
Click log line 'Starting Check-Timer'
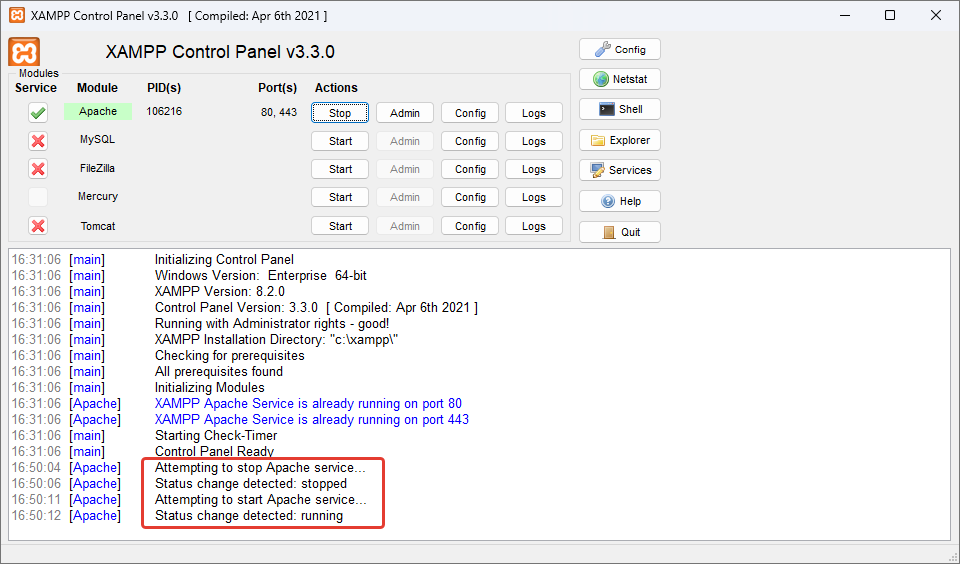point(216,435)
